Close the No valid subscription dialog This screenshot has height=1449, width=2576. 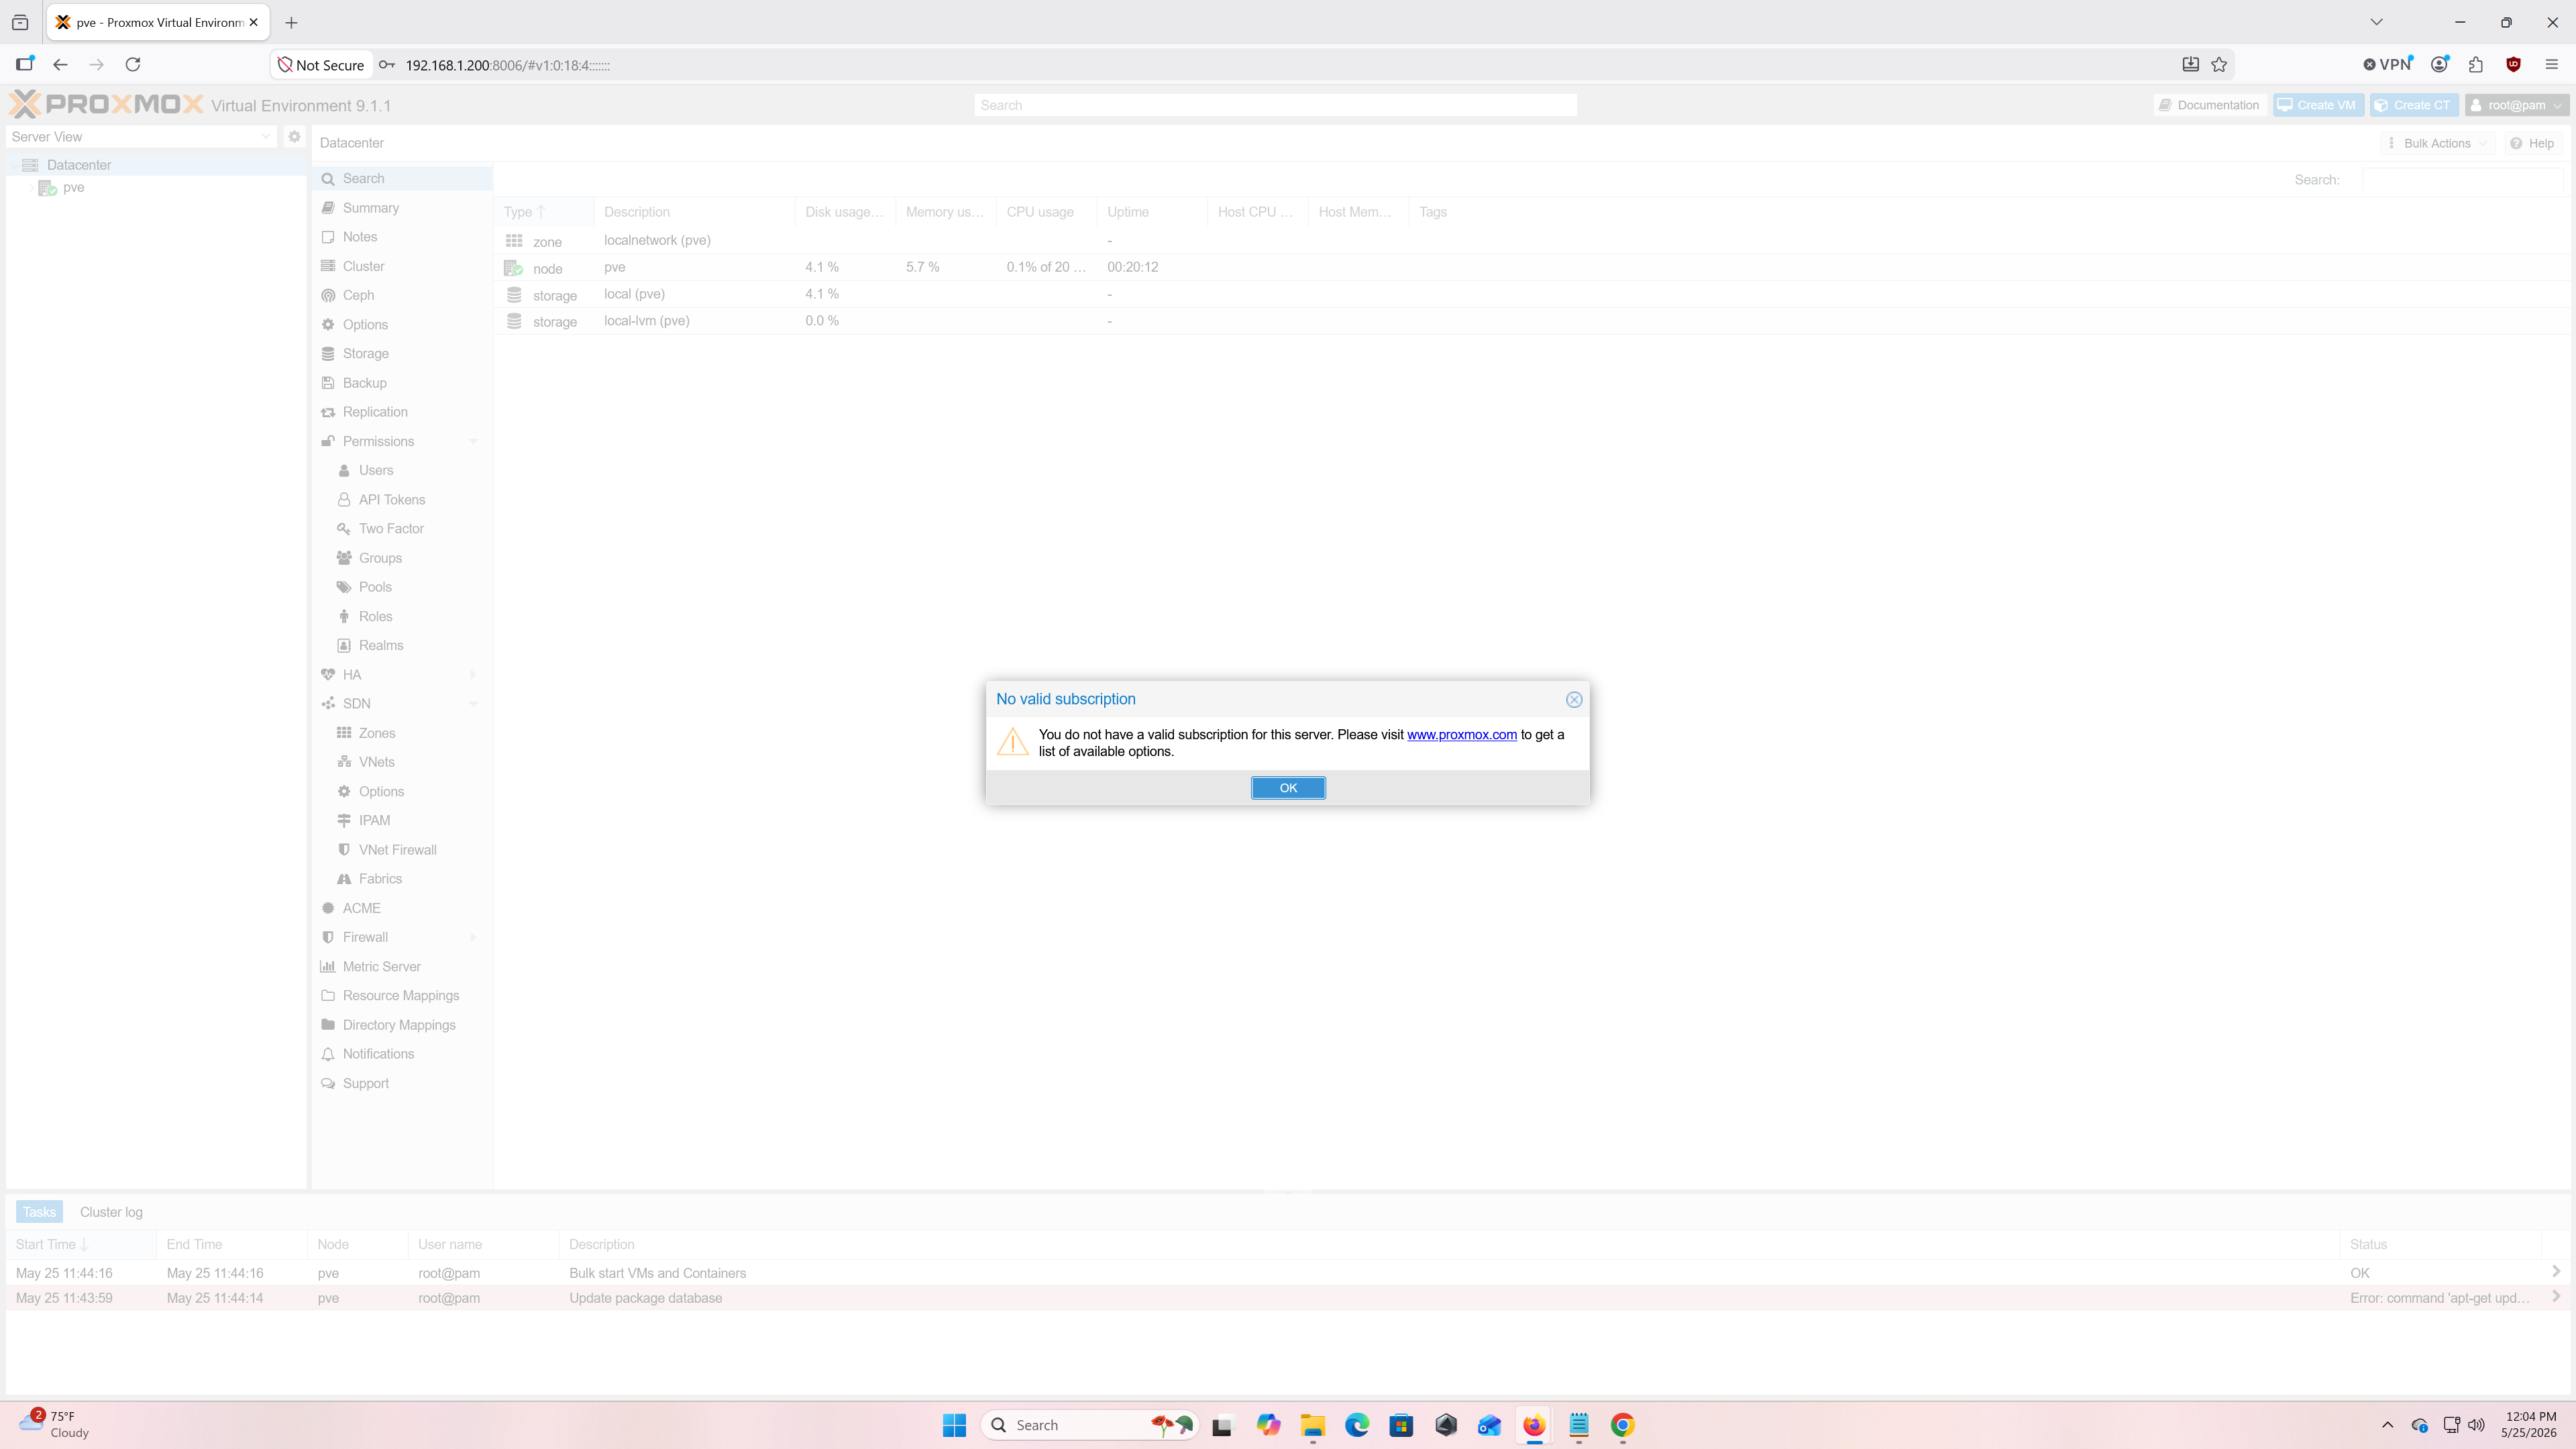[1574, 700]
